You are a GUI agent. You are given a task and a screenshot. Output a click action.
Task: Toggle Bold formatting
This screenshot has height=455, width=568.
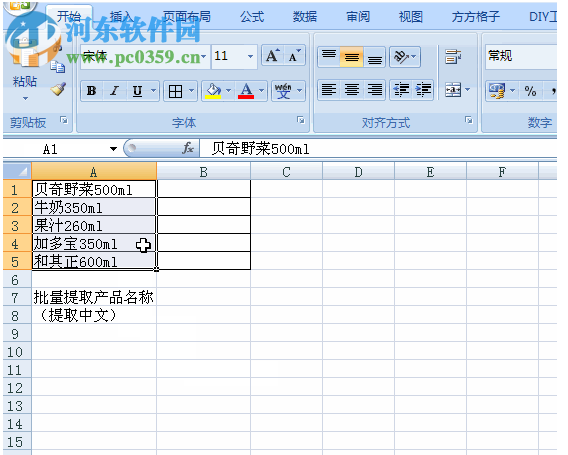(x=92, y=91)
